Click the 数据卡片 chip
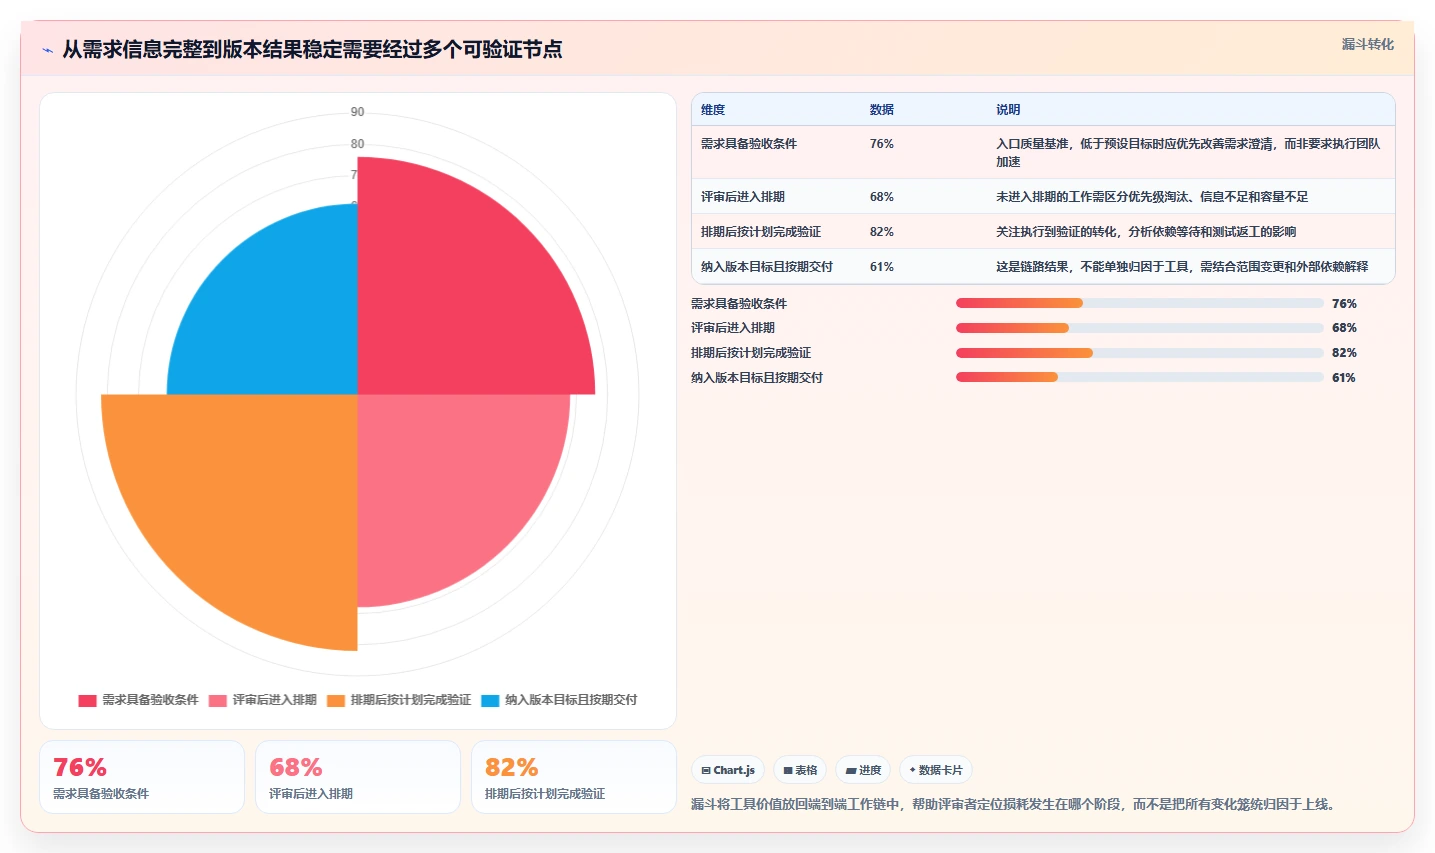1435x853 pixels. coord(936,770)
